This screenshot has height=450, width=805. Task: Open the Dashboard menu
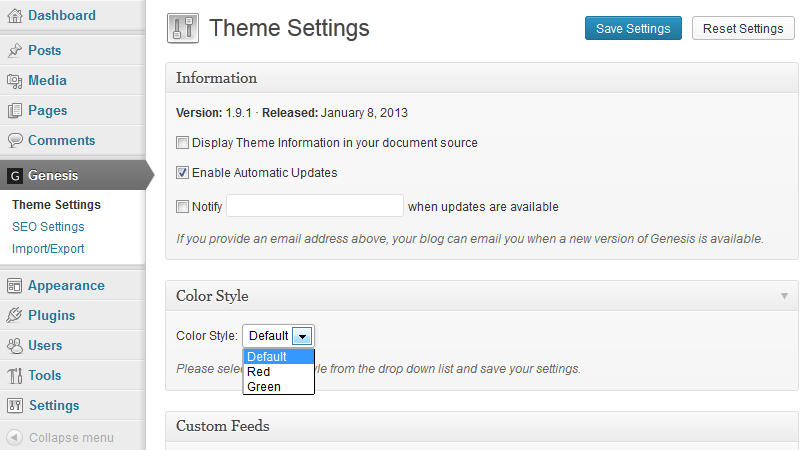(72, 16)
